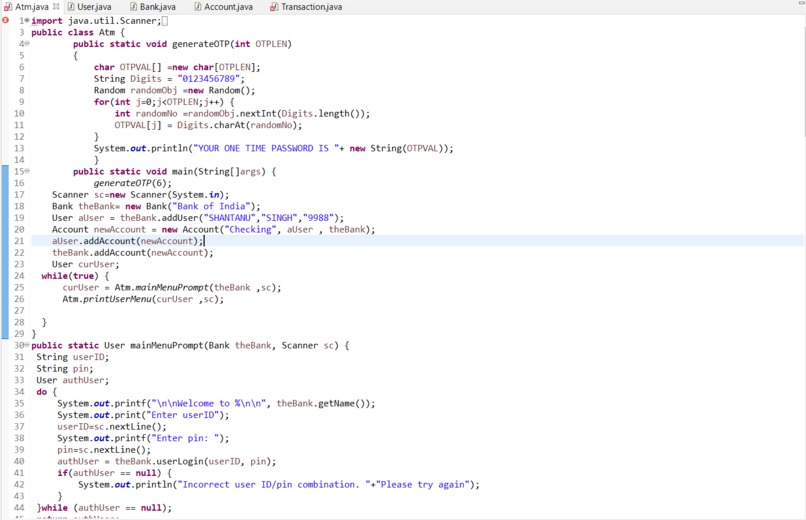Viewport: 806px width, 520px height.
Task: Select the Atm.java editor tab
Action: 27,7
